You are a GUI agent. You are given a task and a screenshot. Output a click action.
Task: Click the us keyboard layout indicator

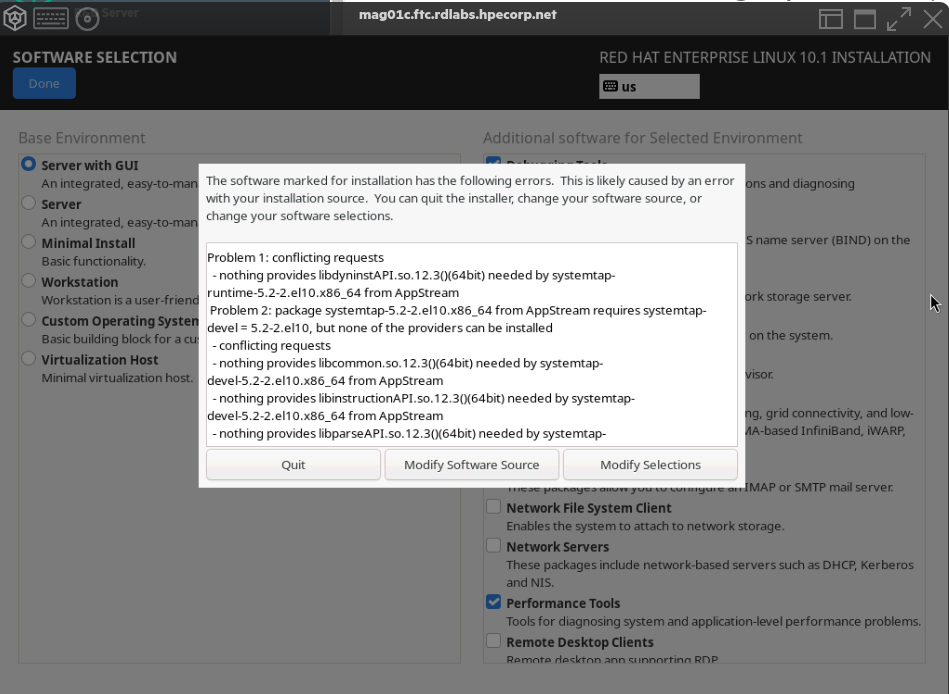(649, 87)
